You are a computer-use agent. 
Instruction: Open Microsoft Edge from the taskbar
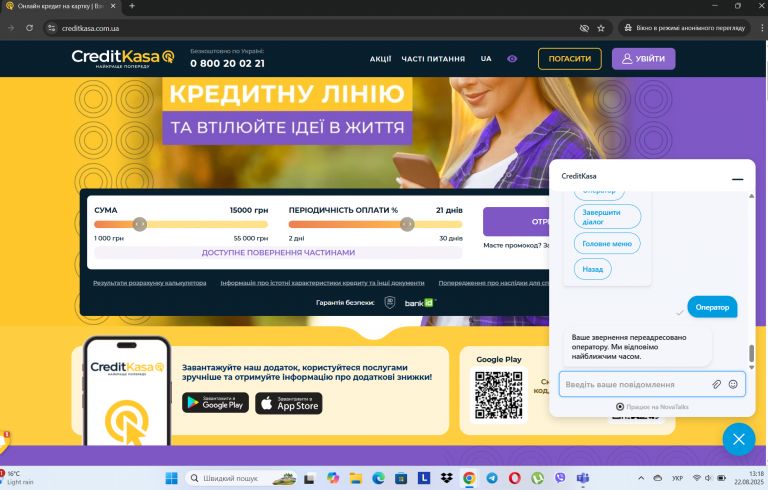[379, 478]
